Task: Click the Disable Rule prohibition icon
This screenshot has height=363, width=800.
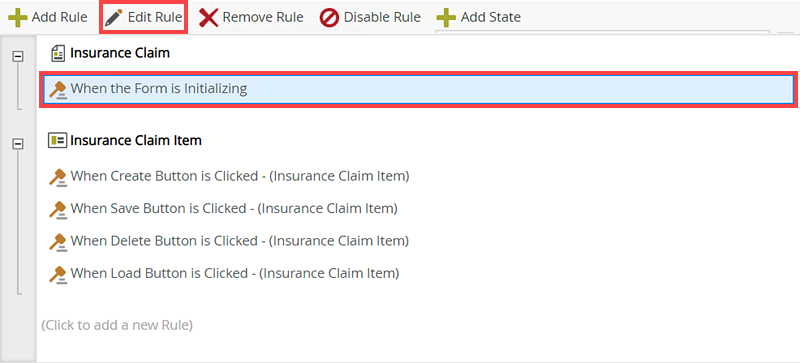Action: 330,18
